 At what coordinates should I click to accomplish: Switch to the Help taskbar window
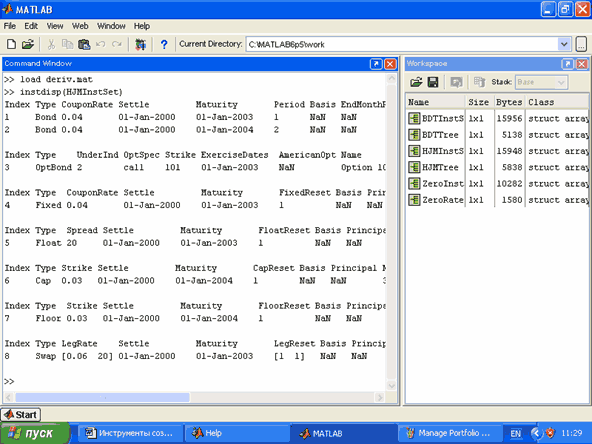coord(237,433)
